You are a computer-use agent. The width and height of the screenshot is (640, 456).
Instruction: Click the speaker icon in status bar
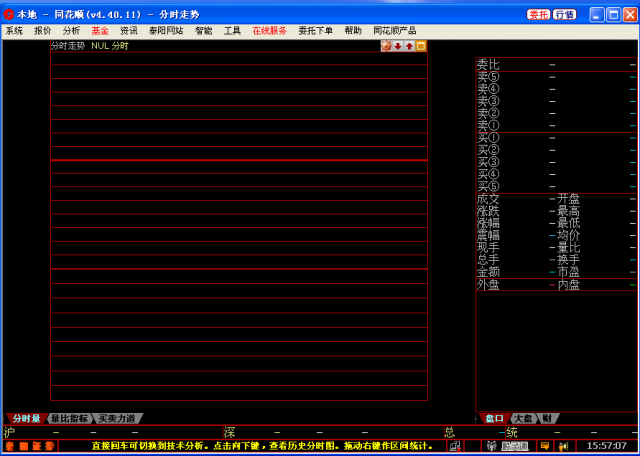(563, 446)
